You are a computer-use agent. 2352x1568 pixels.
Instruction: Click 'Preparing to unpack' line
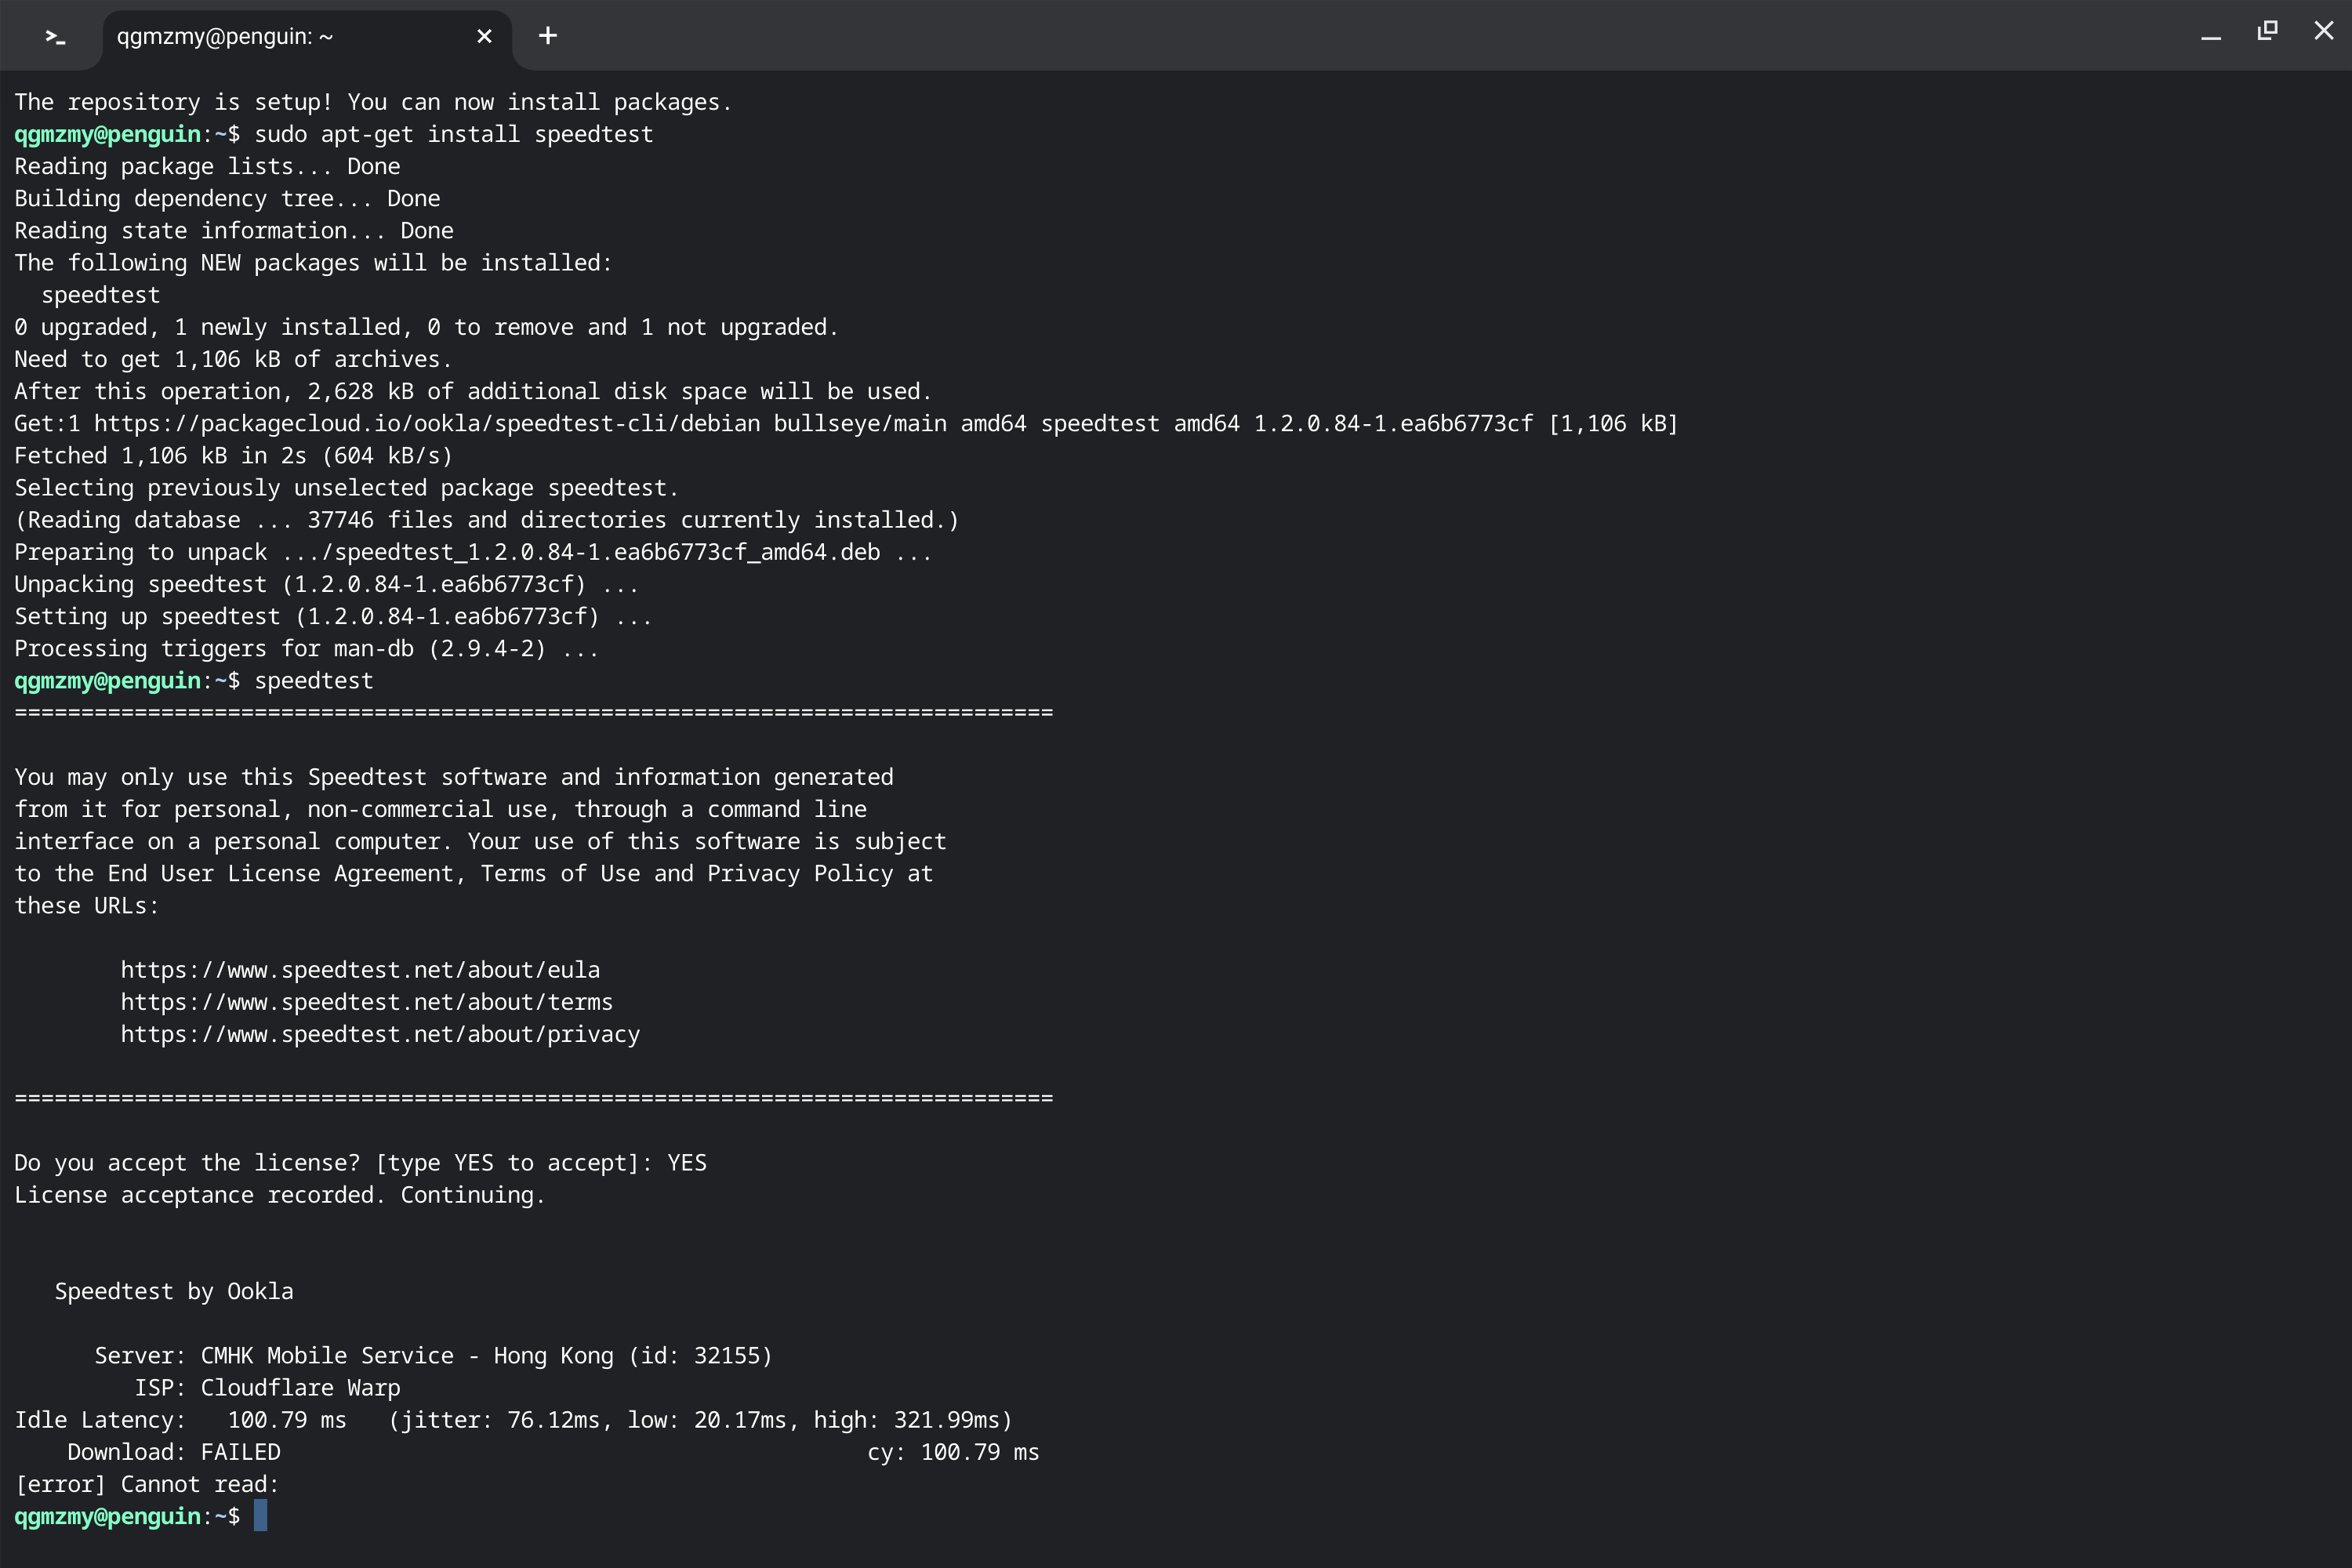pyautogui.click(x=473, y=552)
